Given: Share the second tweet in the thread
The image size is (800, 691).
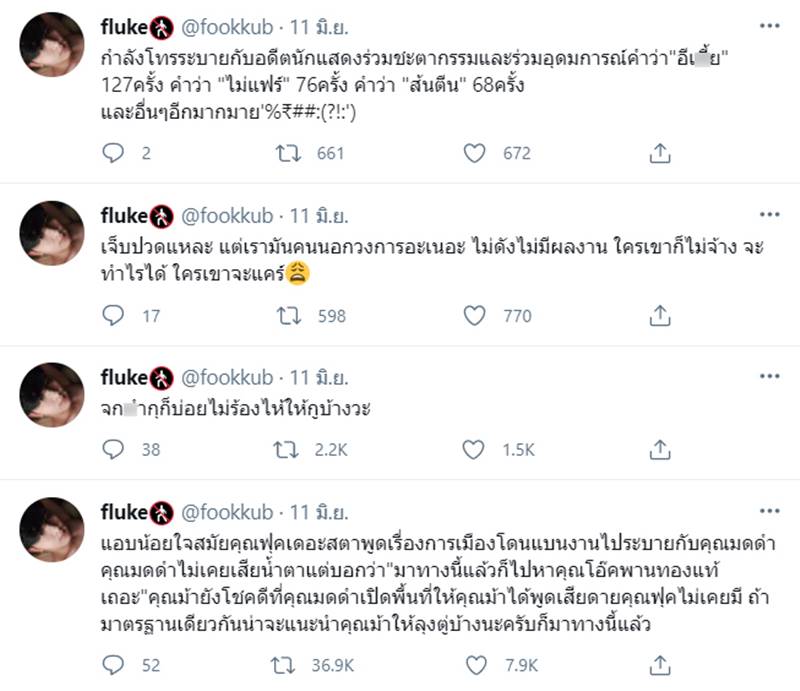Looking at the screenshot, I should [659, 316].
